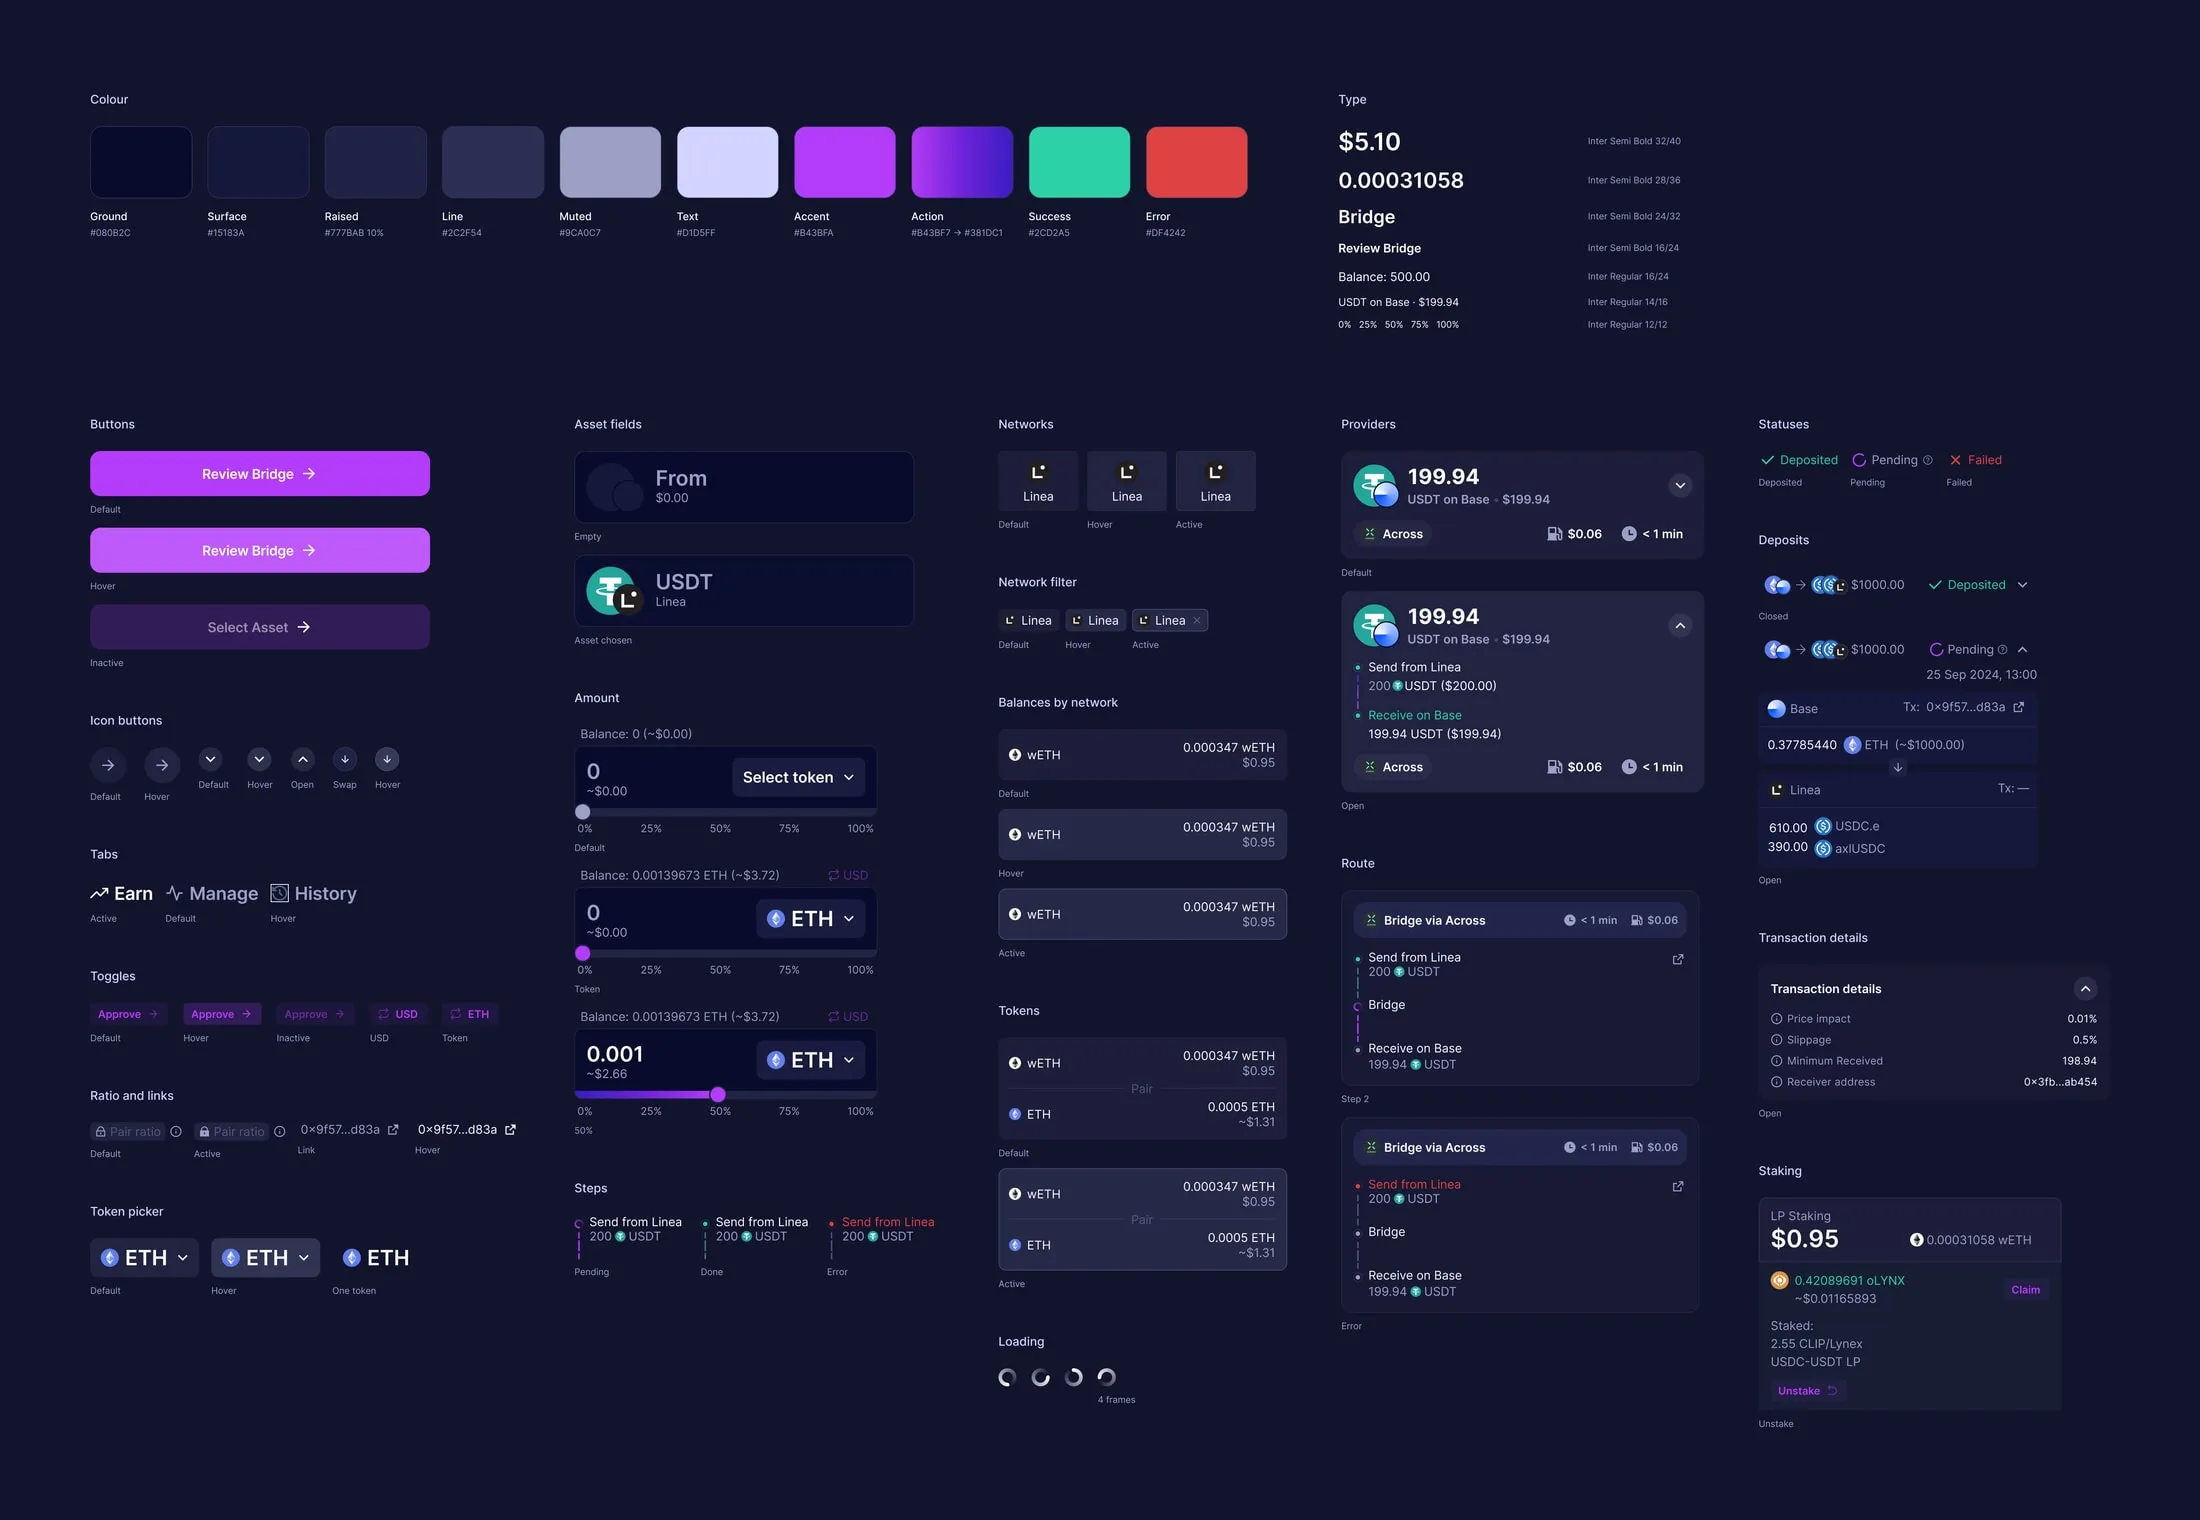Click the Accent colour swatch
Image resolution: width=2200 pixels, height=1520 pixels.
[845, 162]
